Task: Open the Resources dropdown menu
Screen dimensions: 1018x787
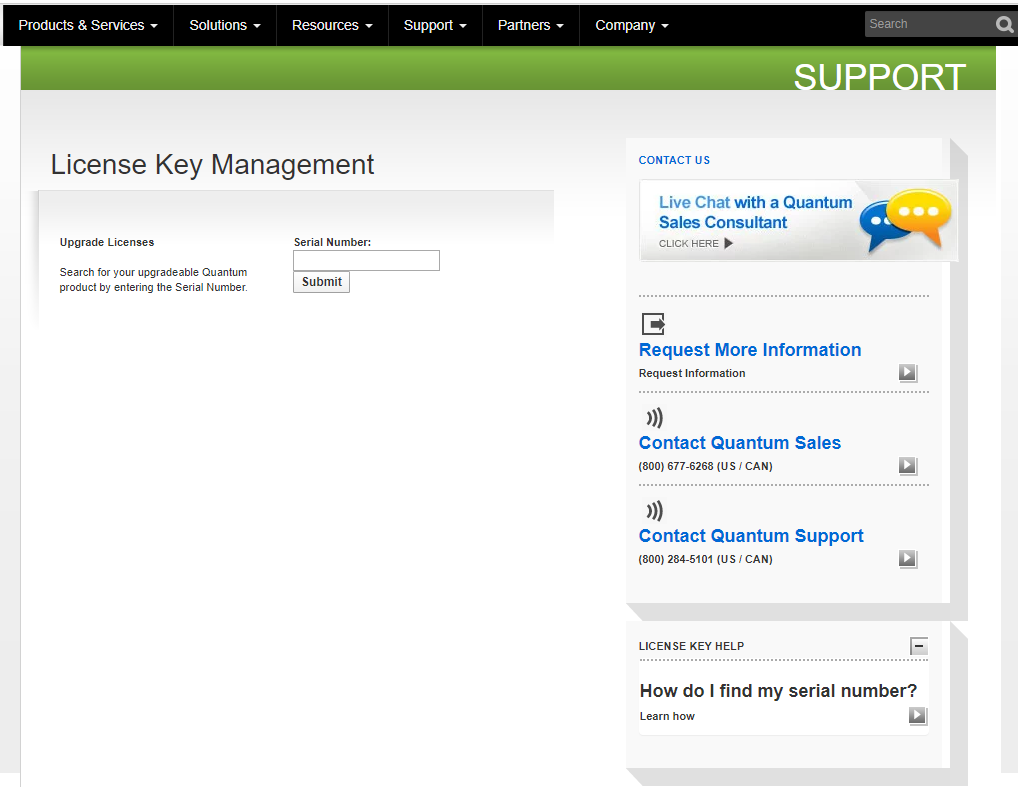Action: pyautogui.click(x=332, y=25)
